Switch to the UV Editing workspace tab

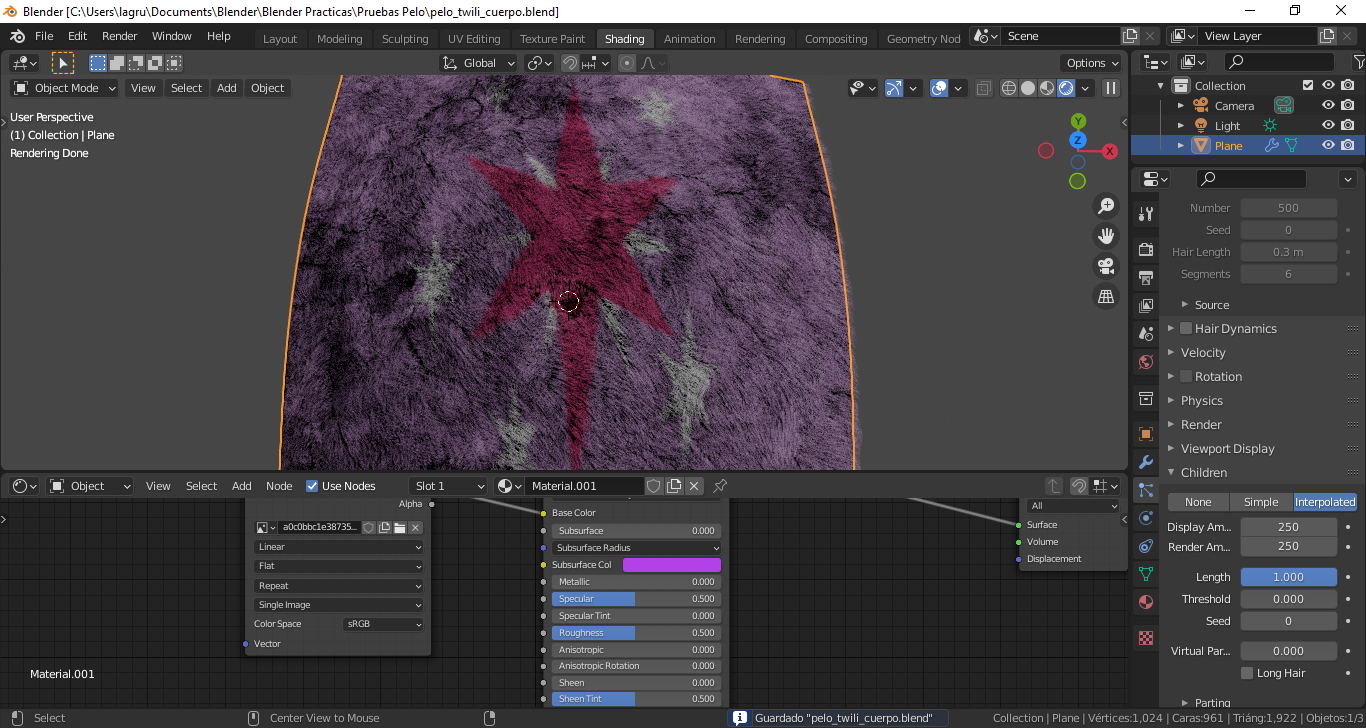474,39
